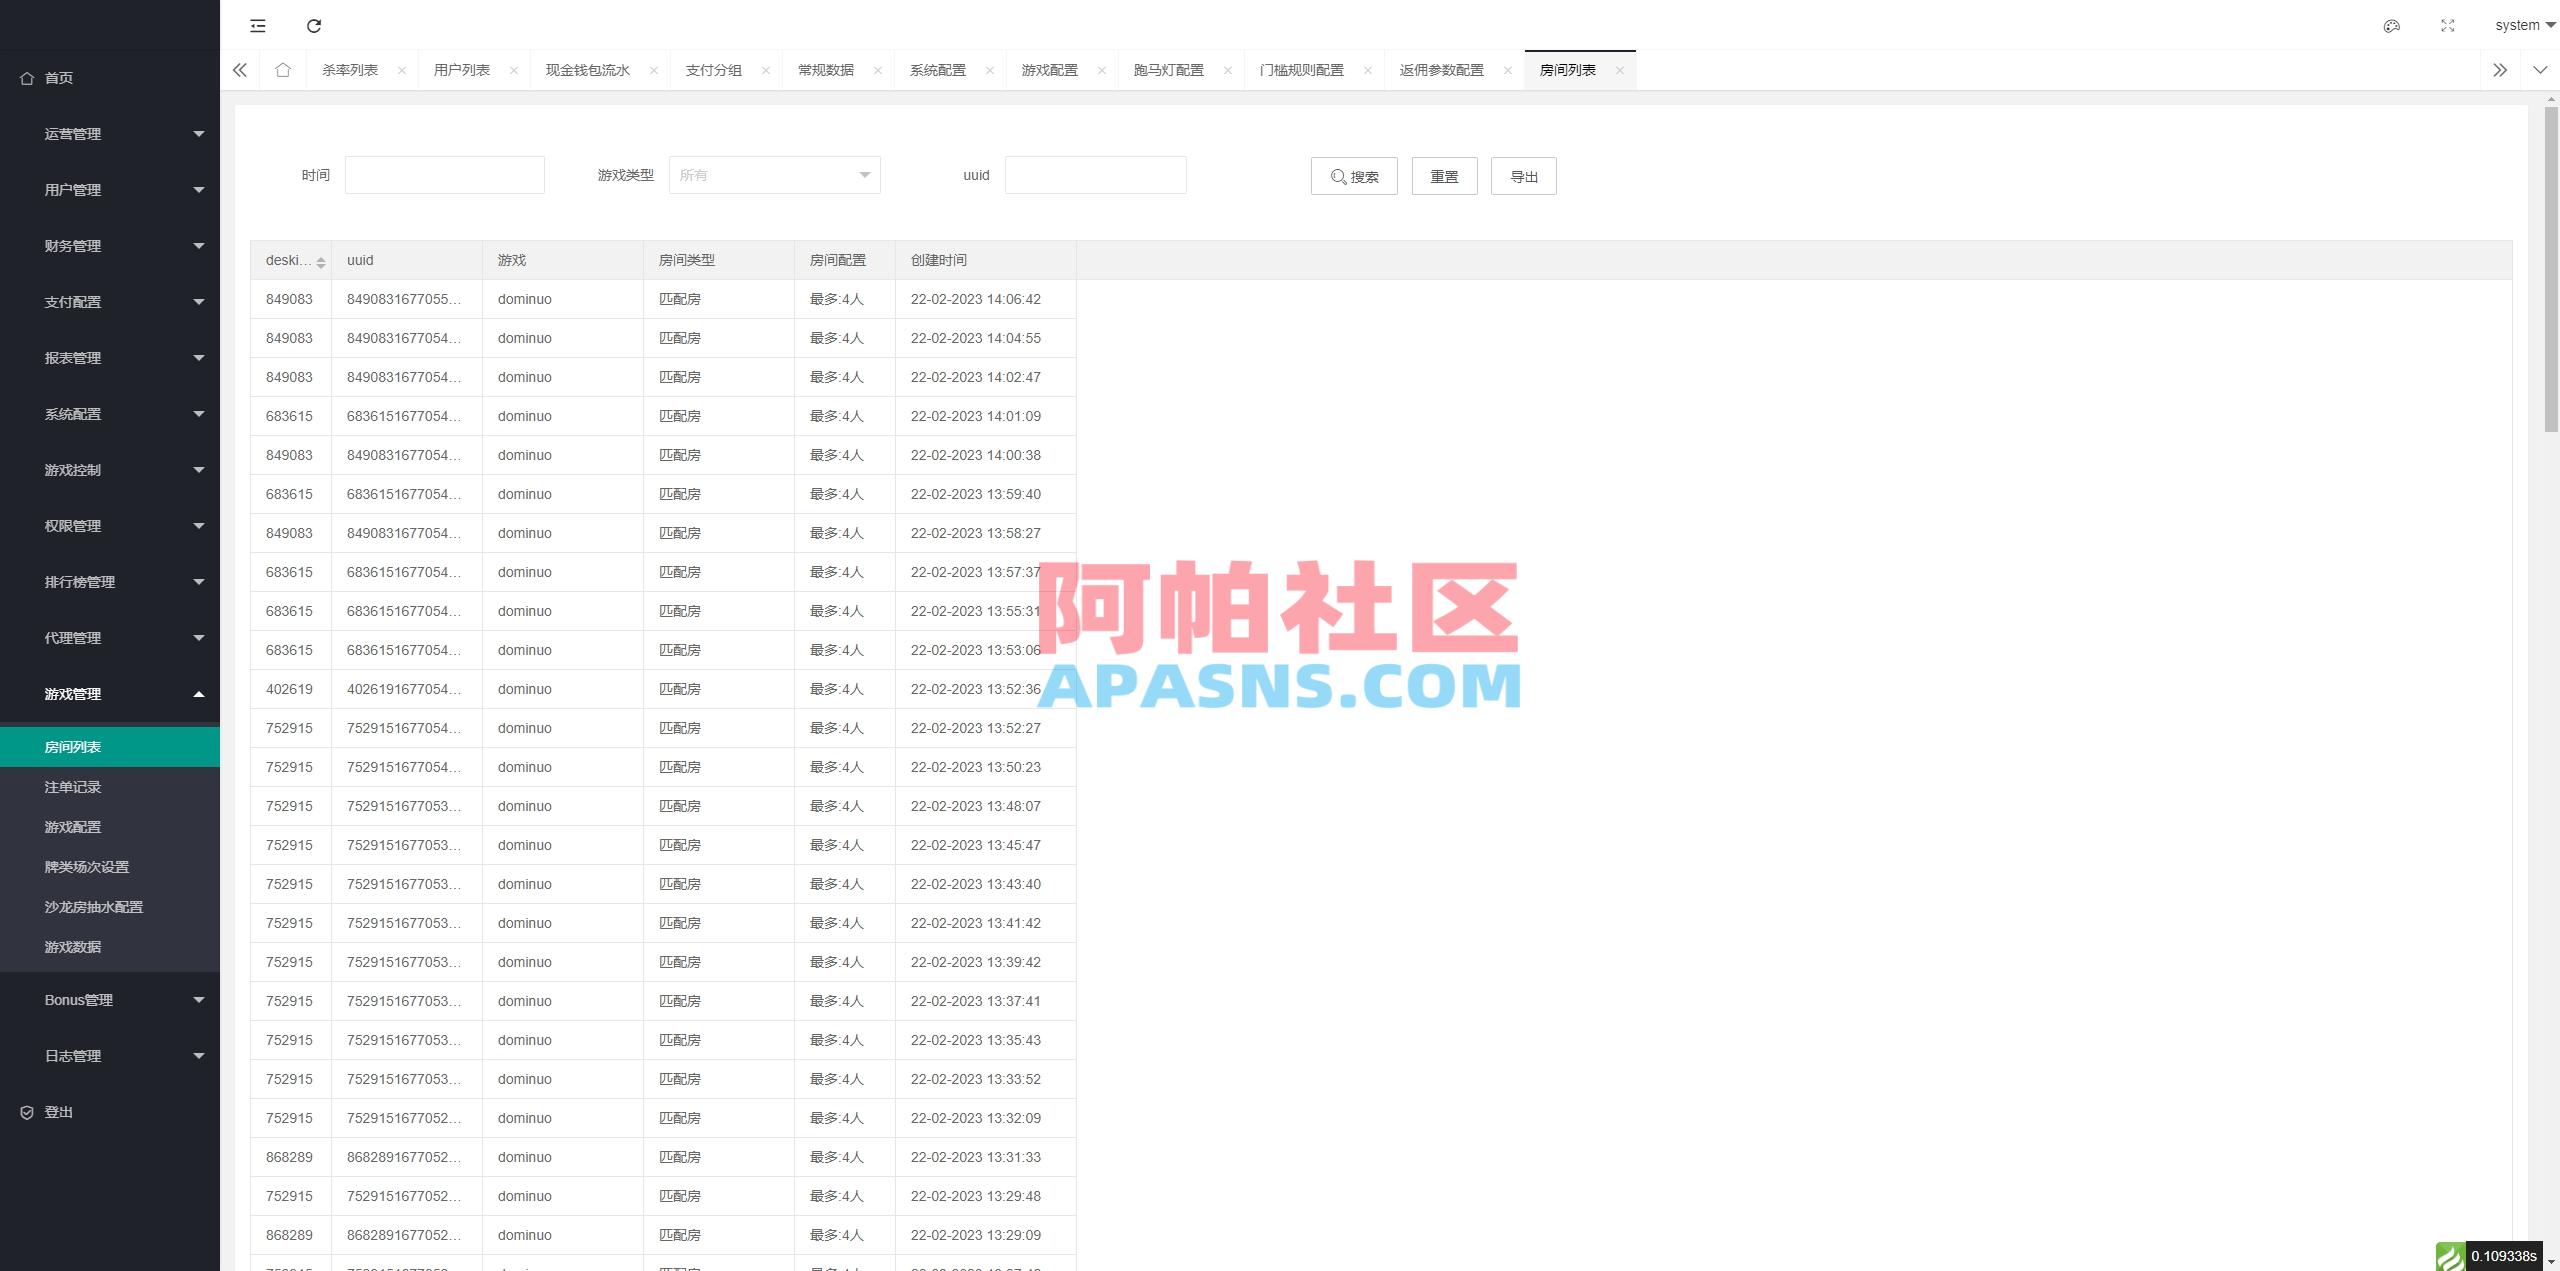Select the 房间列表 item in the sidebar
Screen dimensions: 2560x1271
[x=72, y=746]
